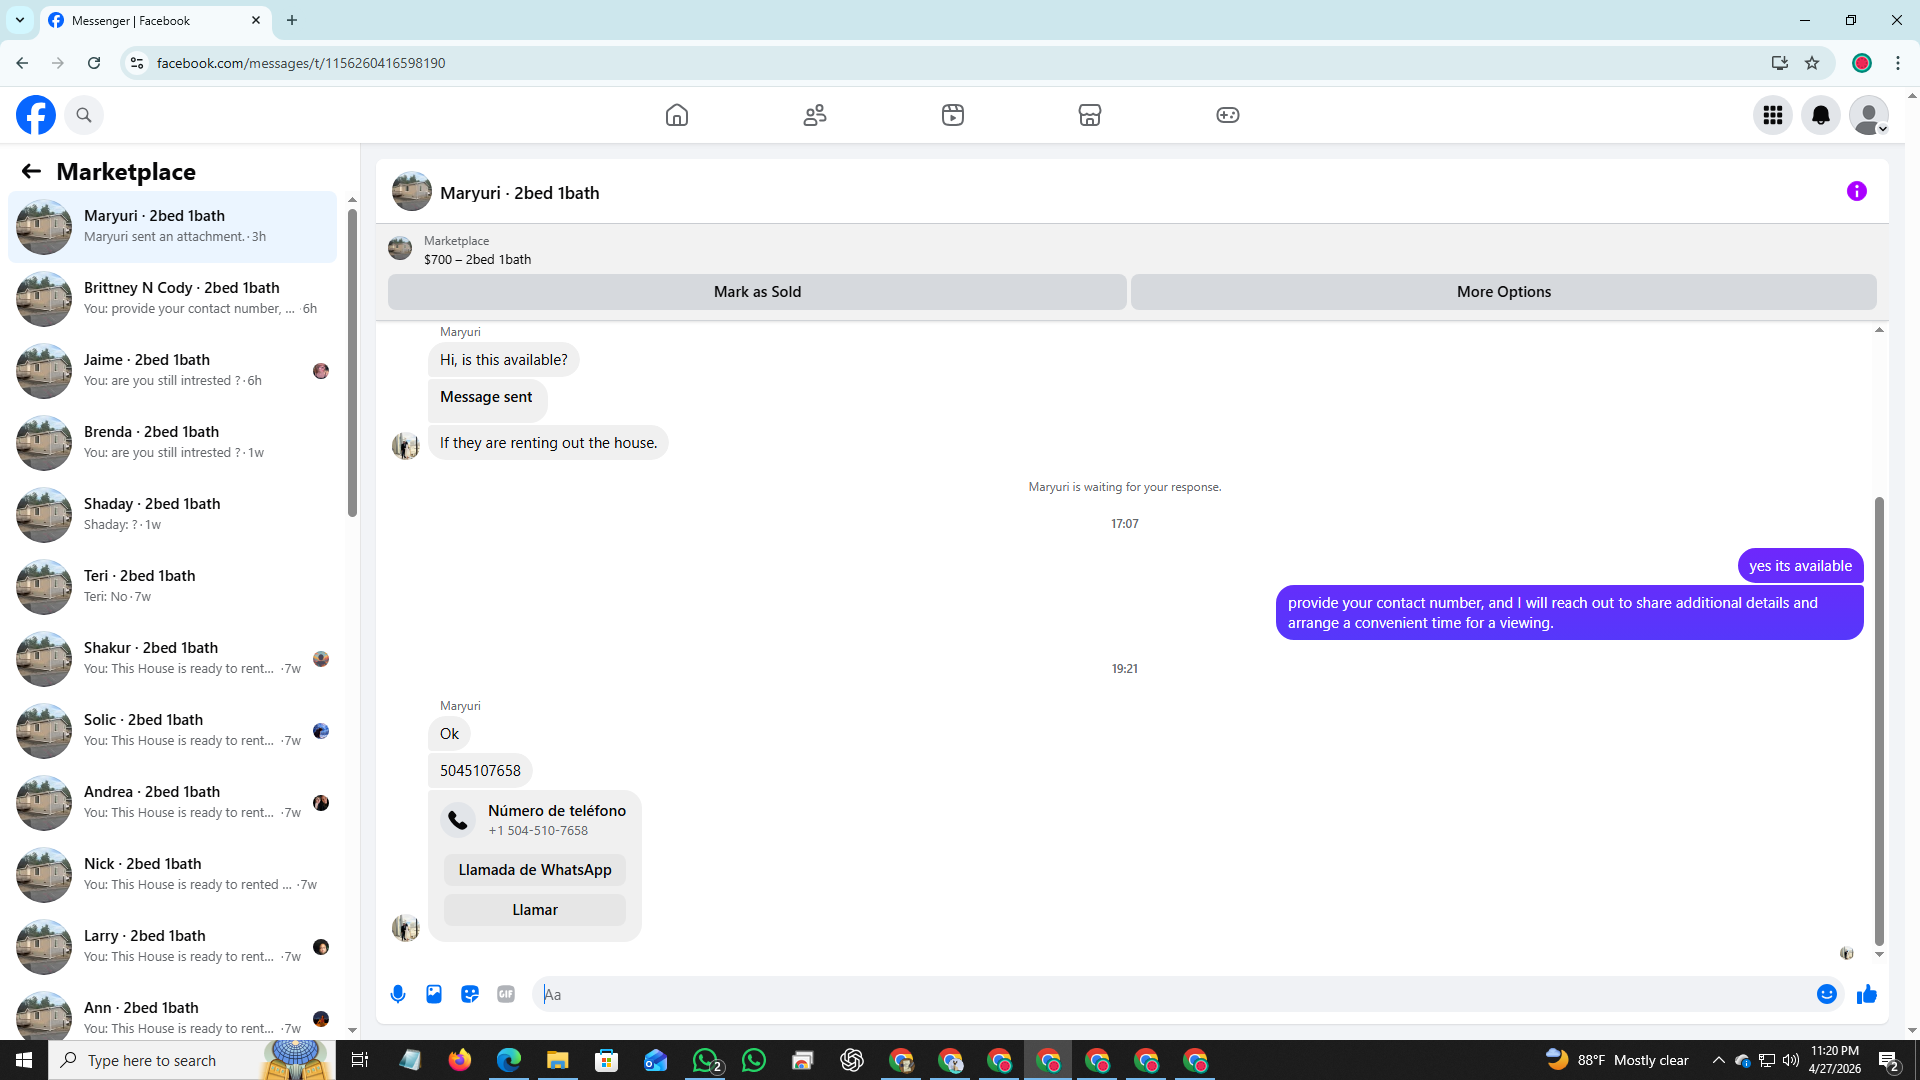Click the 'Hi, is this available?' message
This screenshot has height=1080, width=1920.
point(503,360)
